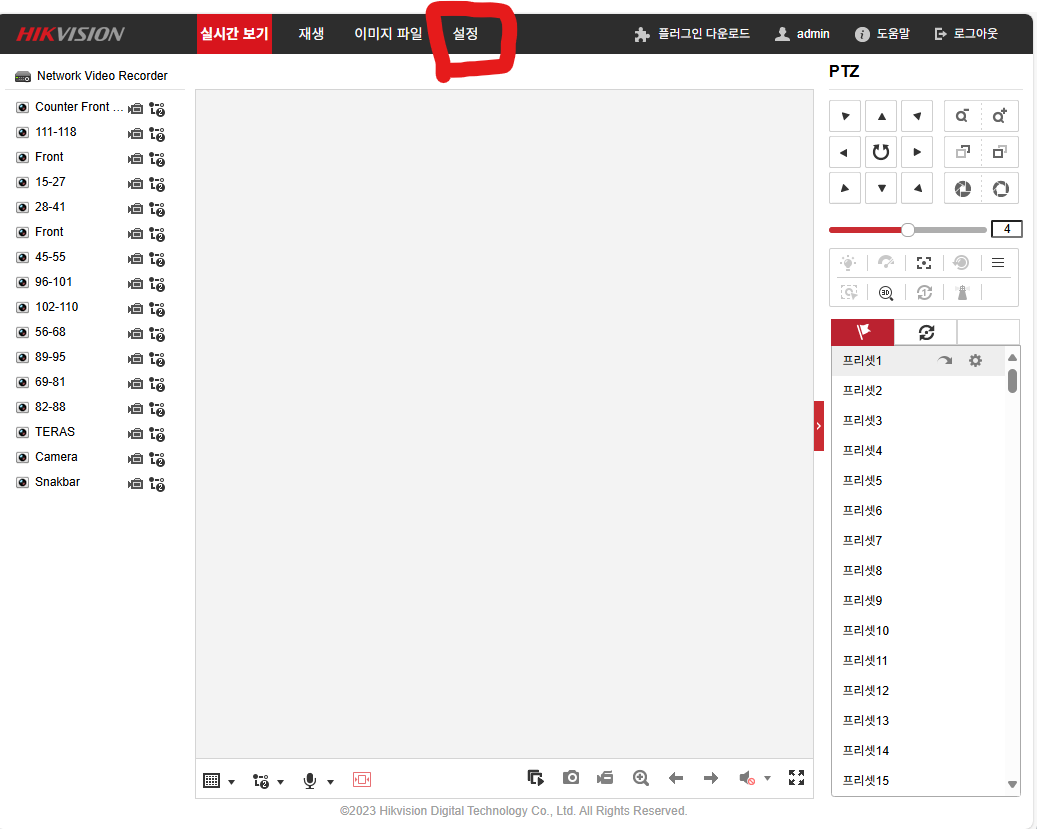Open PTZ menu list icon

tap(998, 263)
